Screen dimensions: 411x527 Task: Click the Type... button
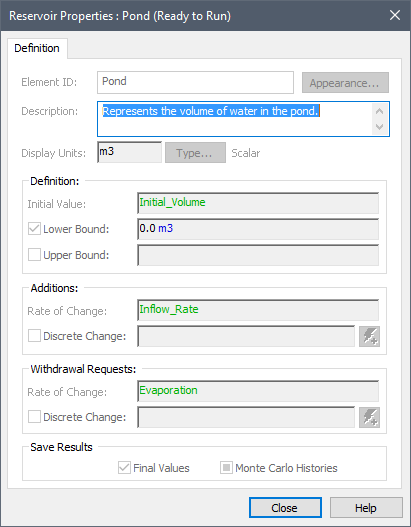195,153
